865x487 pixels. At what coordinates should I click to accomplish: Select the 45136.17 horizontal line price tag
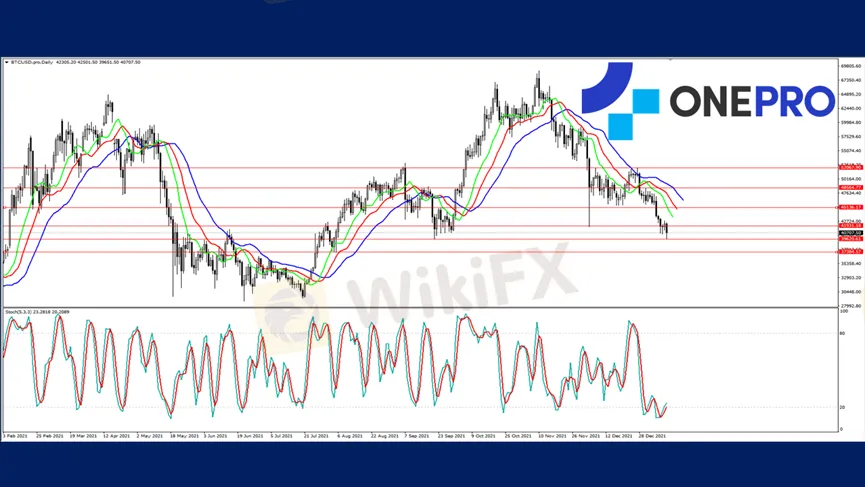click(x=851, y=207)
